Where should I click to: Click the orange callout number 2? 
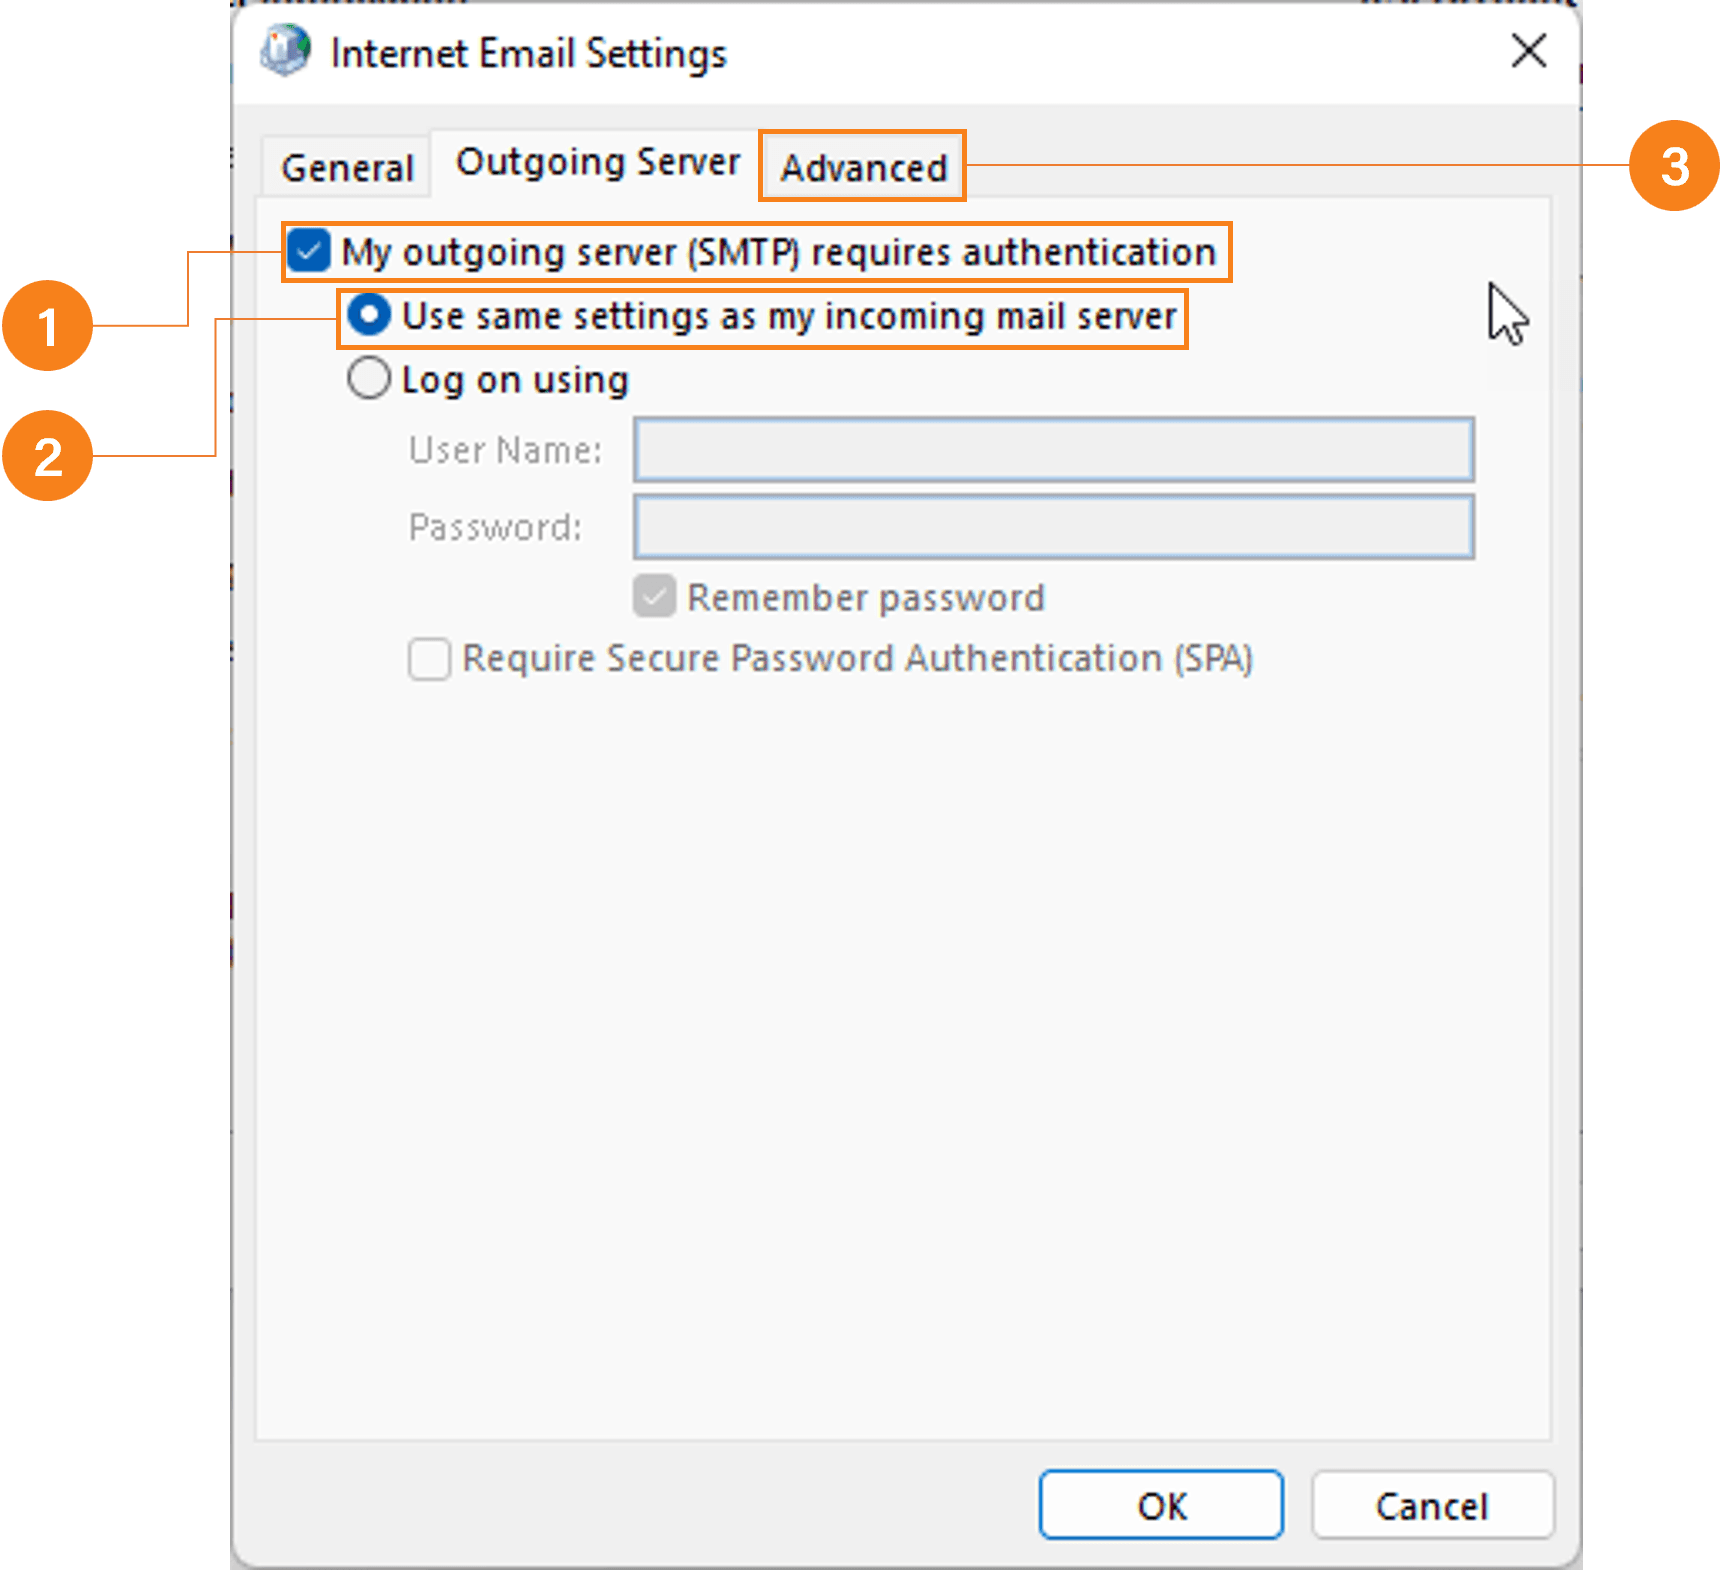pos(49,455)
